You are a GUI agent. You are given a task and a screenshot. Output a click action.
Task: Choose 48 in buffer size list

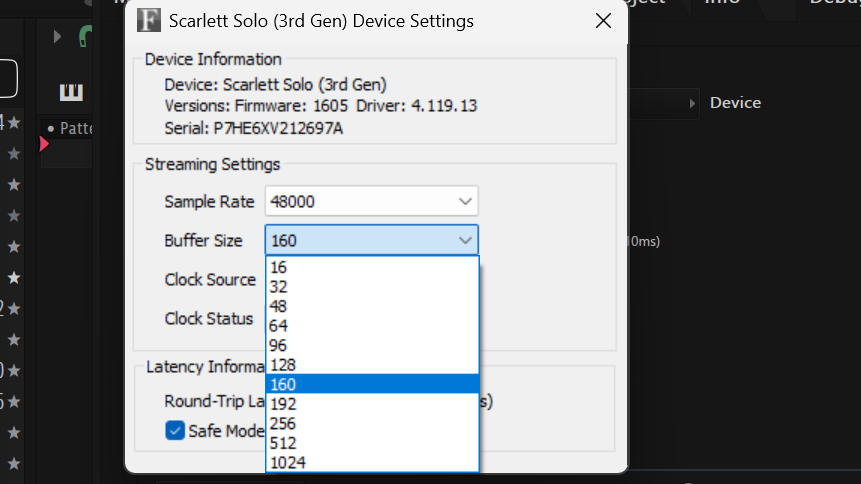pyautogui.click(x=372, y=306)
